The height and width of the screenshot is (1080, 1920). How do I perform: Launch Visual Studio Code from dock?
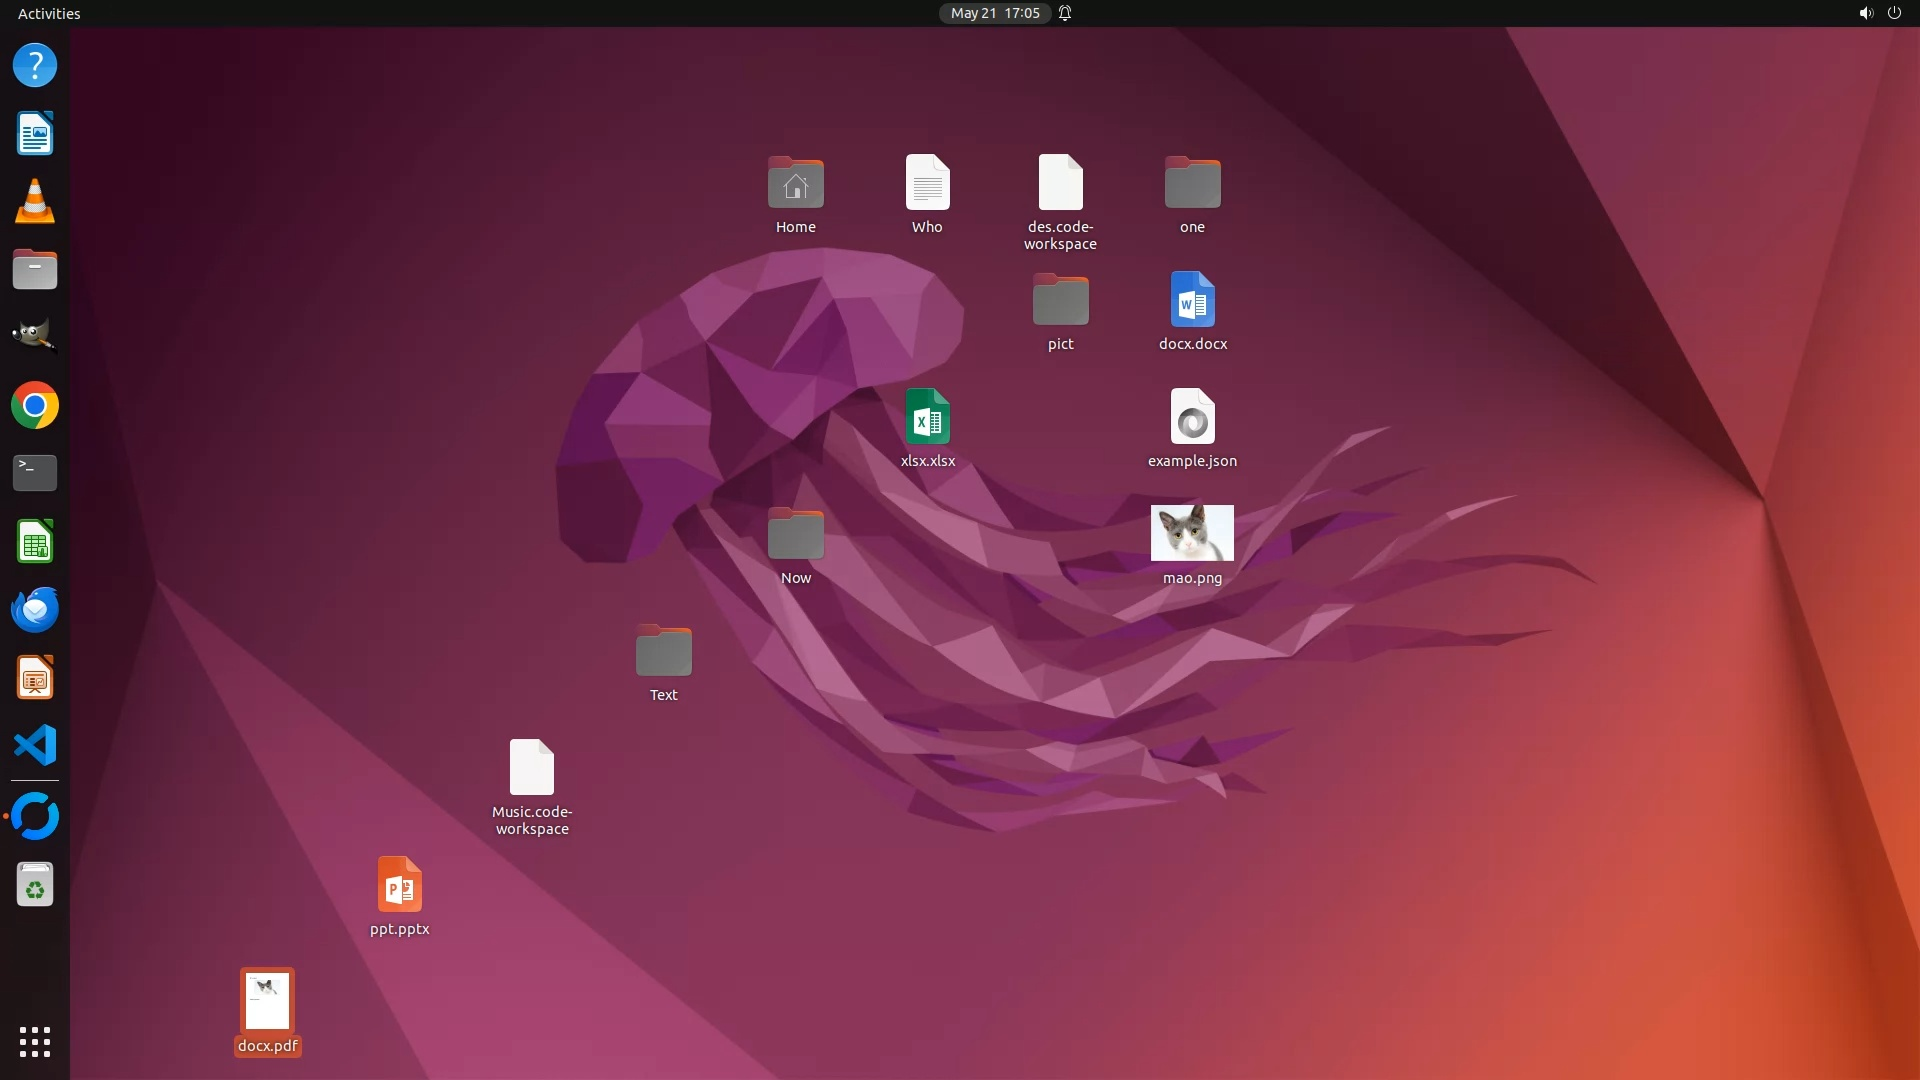[x=35, y=746]
